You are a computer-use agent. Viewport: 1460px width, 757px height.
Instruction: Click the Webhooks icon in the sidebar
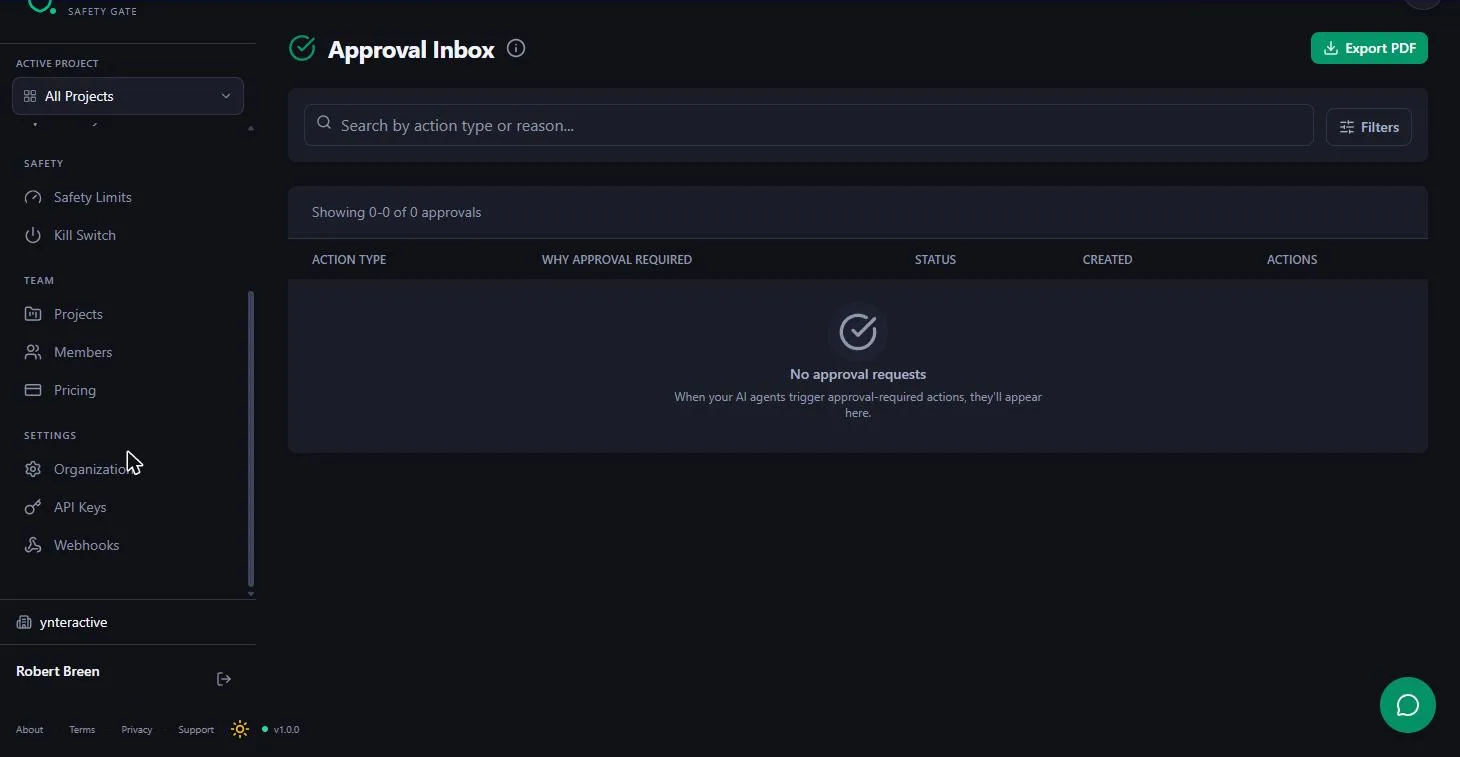(33, 545)
